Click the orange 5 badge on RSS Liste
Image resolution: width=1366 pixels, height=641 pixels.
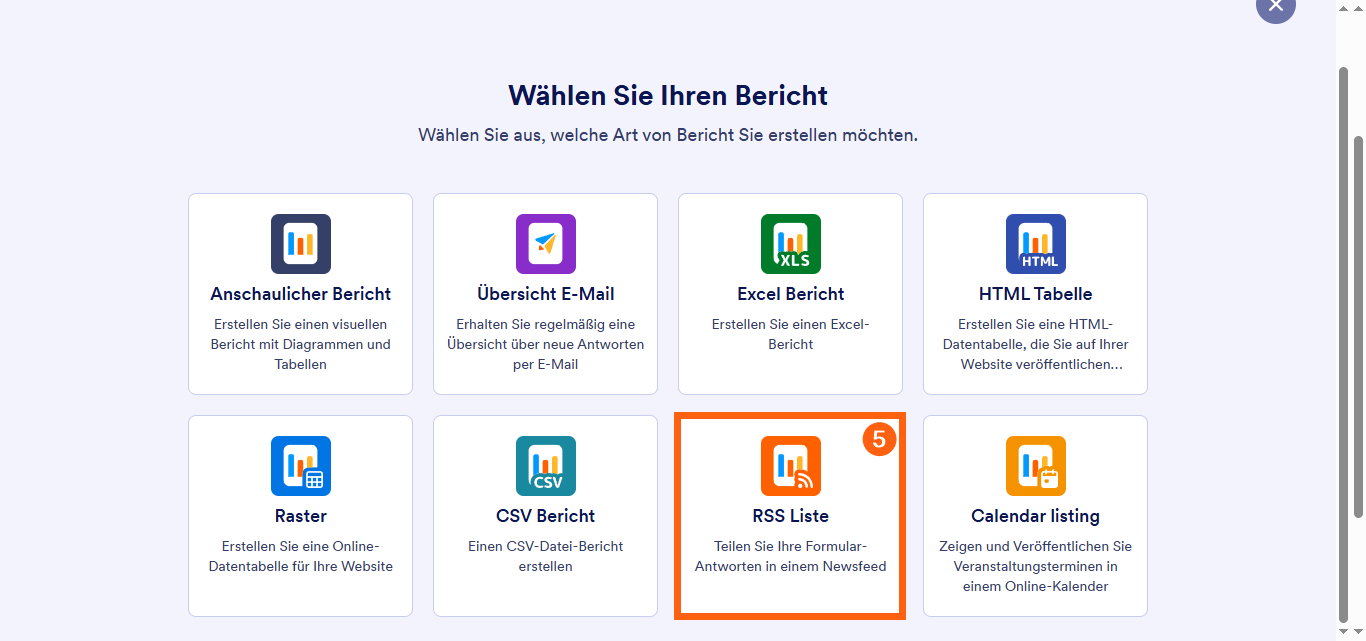pos(879,439)
